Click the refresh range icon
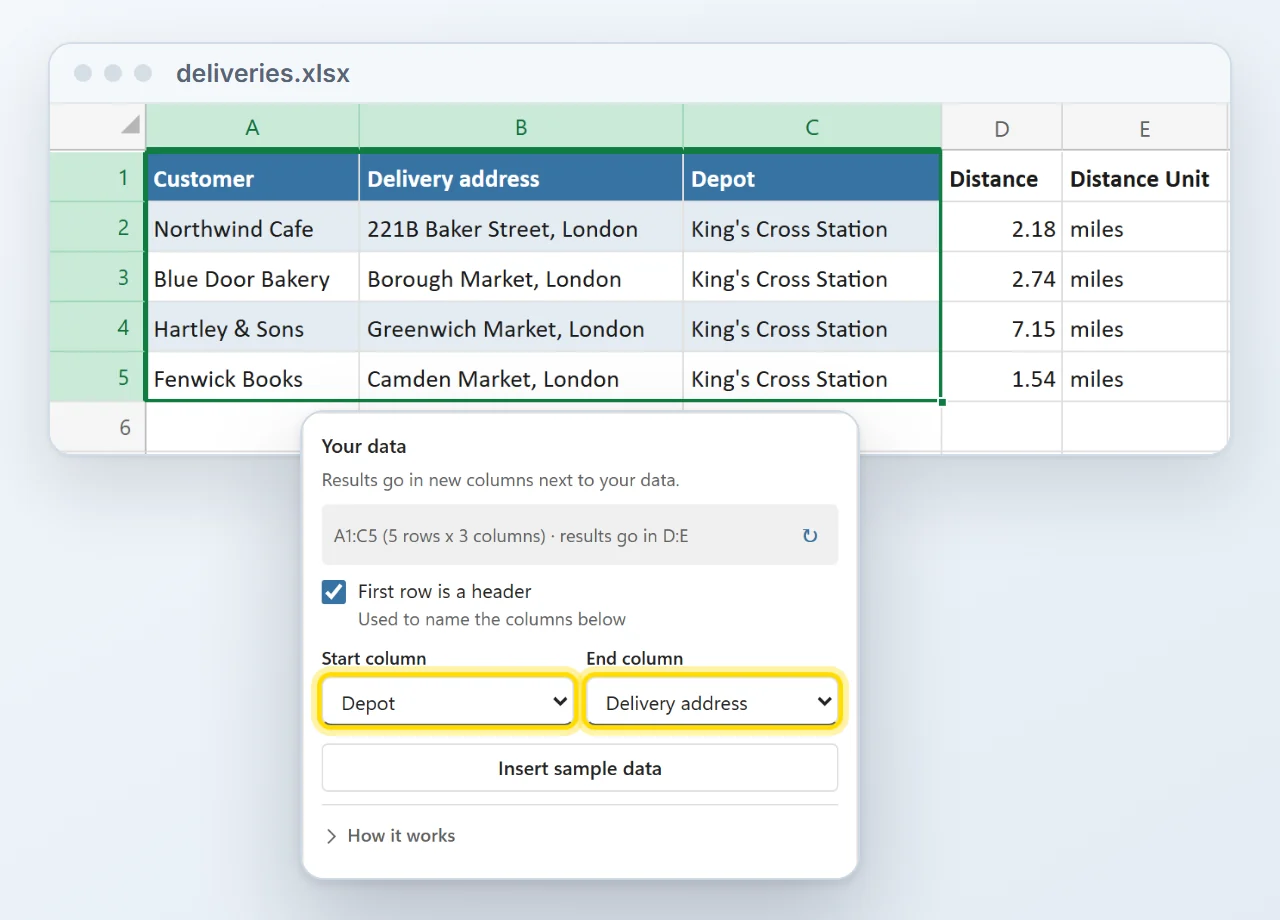The width and height of the screenshot is (1280, 920). [x=810, y=536]
